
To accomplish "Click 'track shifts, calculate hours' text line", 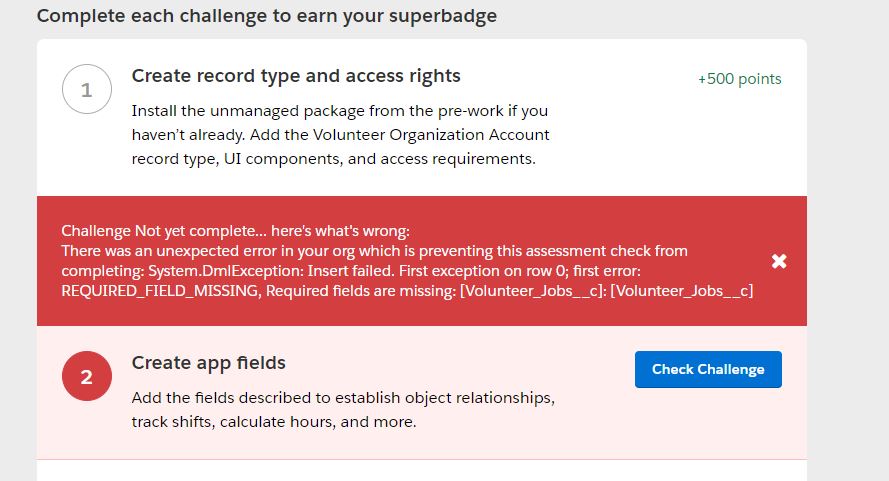I will pos(273,422).
